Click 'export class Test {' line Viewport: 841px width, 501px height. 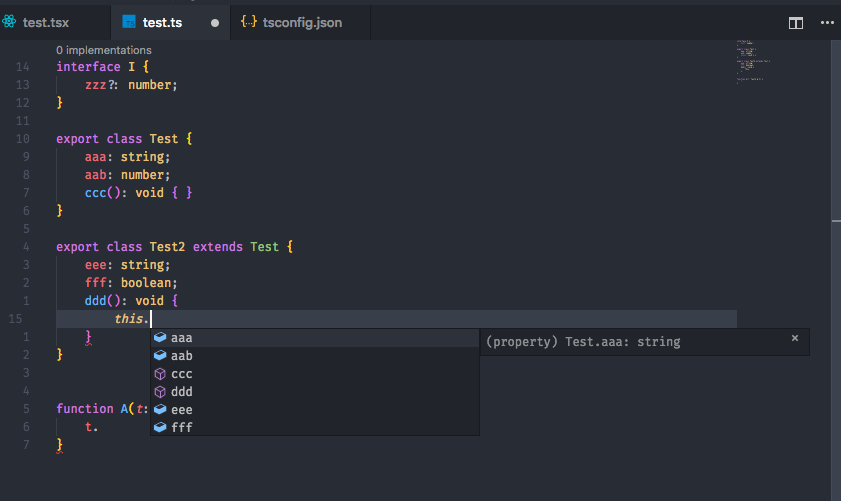click(x=124, y=139)
